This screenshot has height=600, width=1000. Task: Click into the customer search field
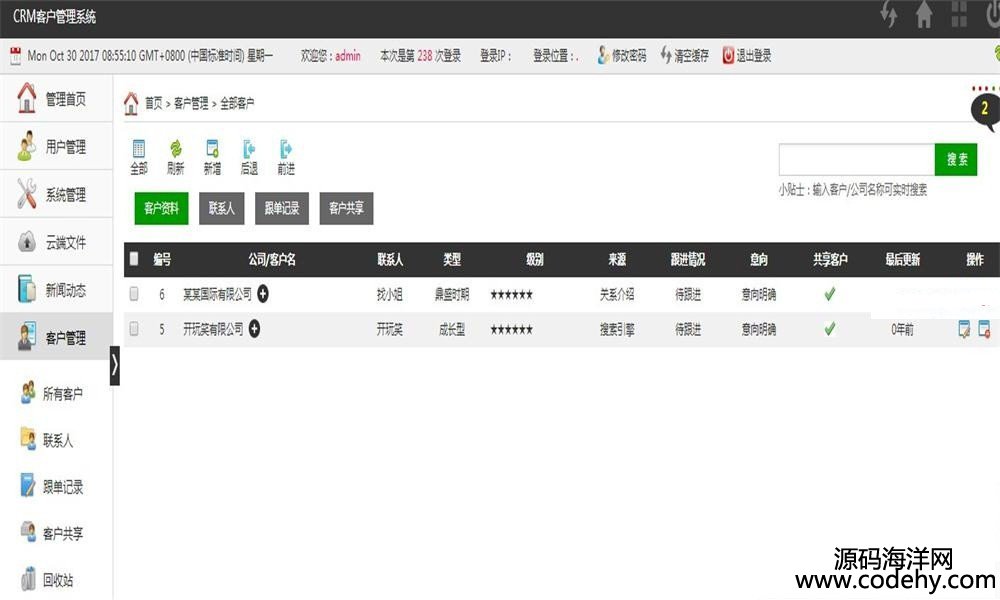point(857,159)
